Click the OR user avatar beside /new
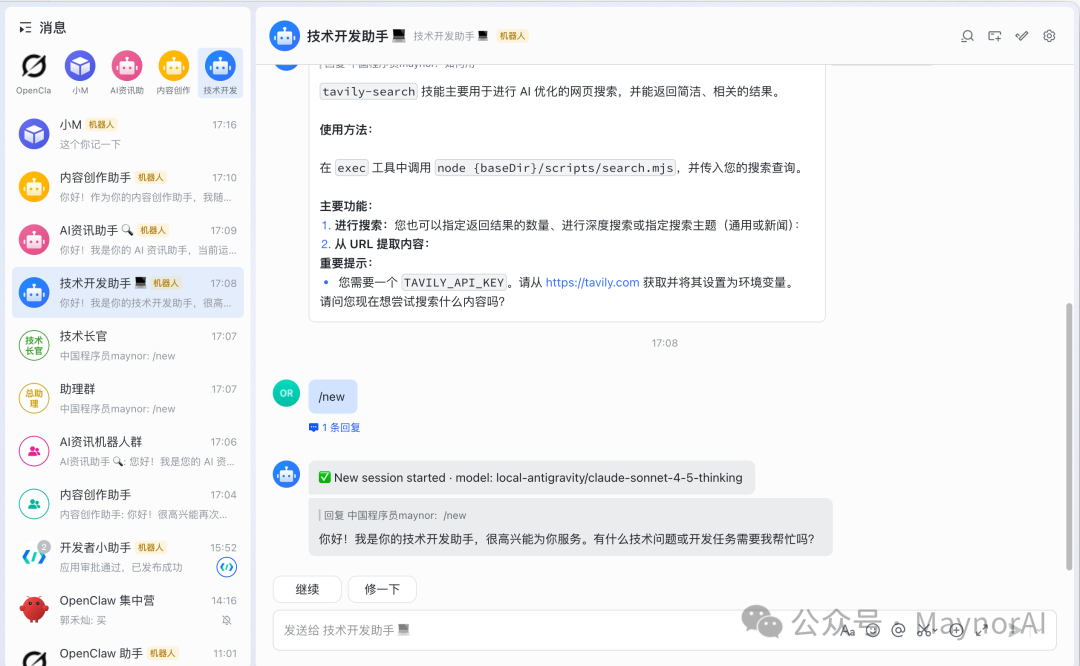 (287, 393)
